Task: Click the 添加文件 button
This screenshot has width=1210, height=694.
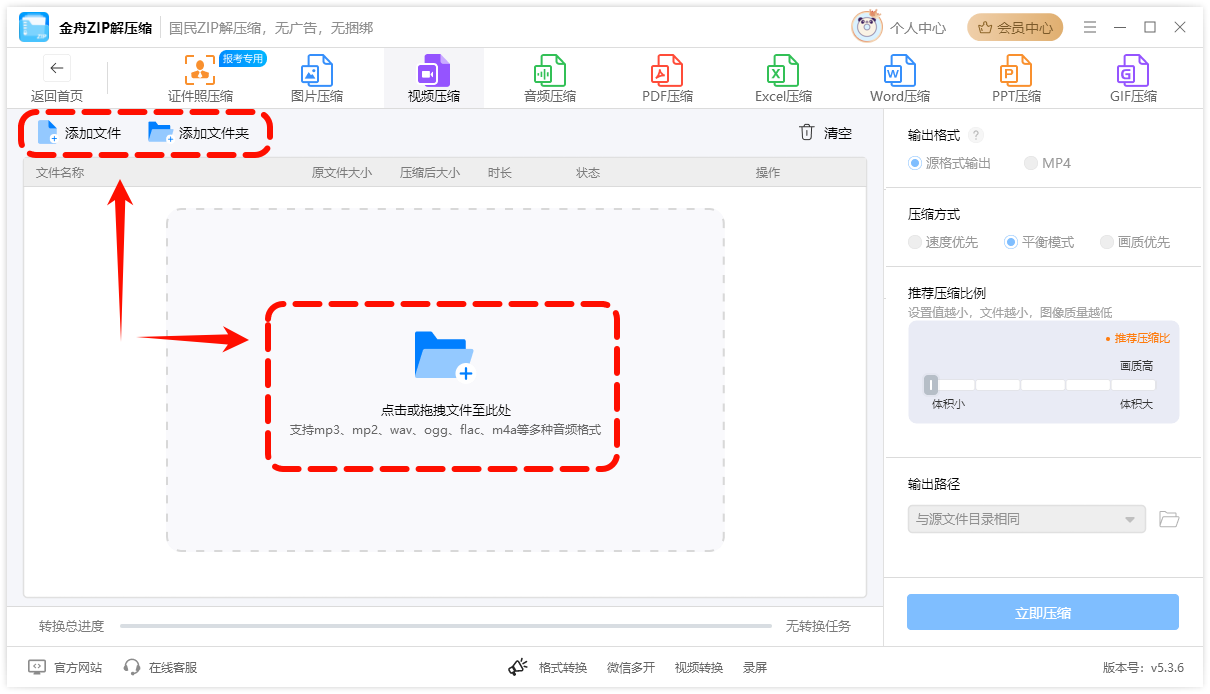Action: (x=79, y=133)
